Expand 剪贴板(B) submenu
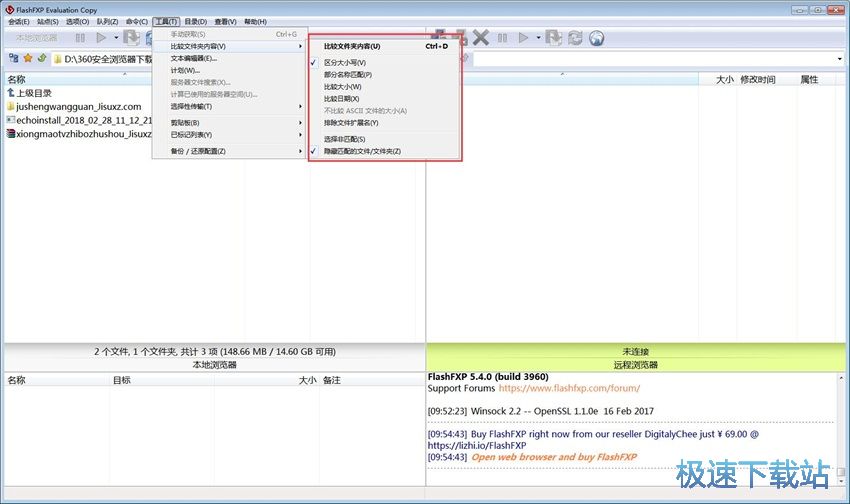Screen dimensions: 850x504 (230, 123)
